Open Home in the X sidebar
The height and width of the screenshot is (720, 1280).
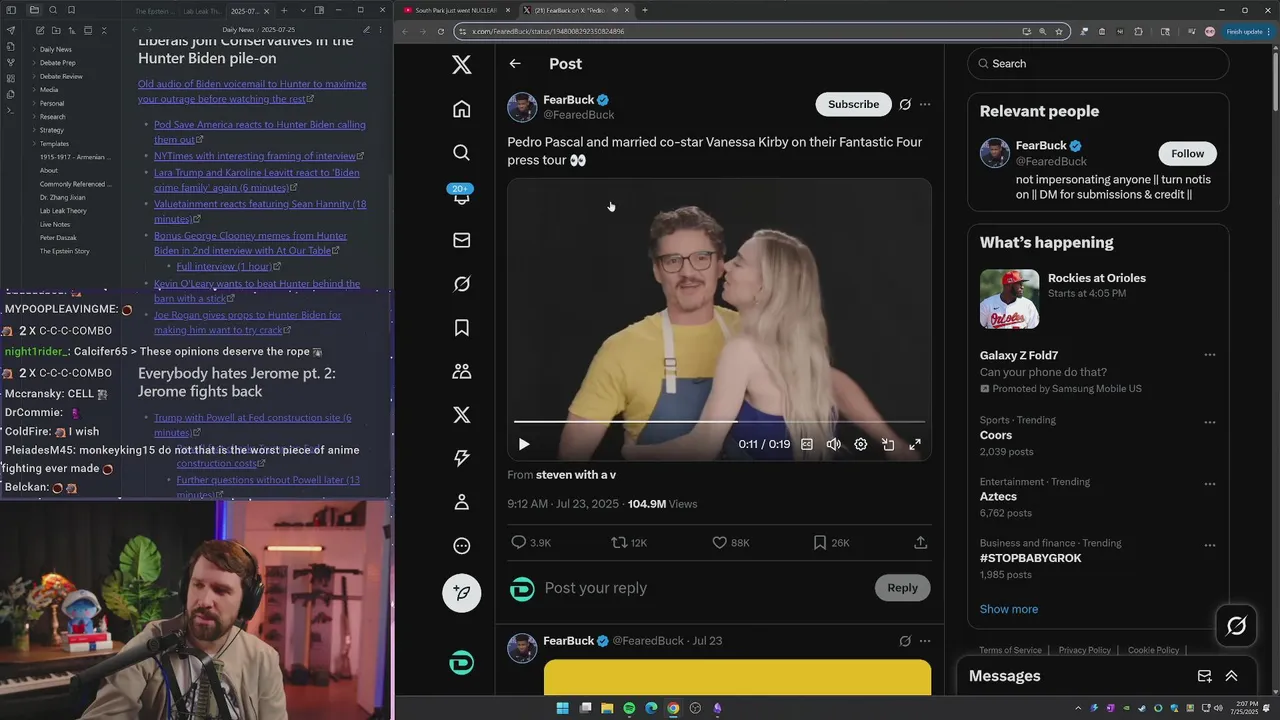pos(461,109)
